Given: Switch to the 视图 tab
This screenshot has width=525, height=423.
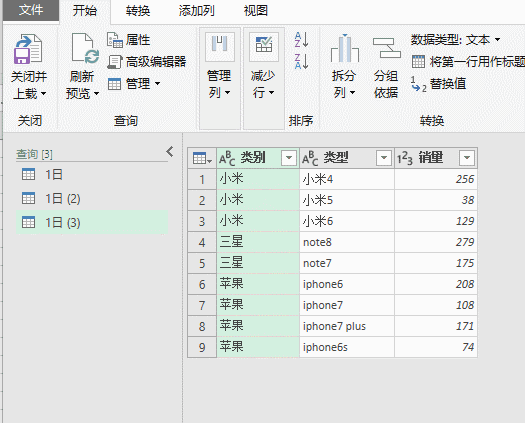Looking at the screenshot, I should coord(256,11).
